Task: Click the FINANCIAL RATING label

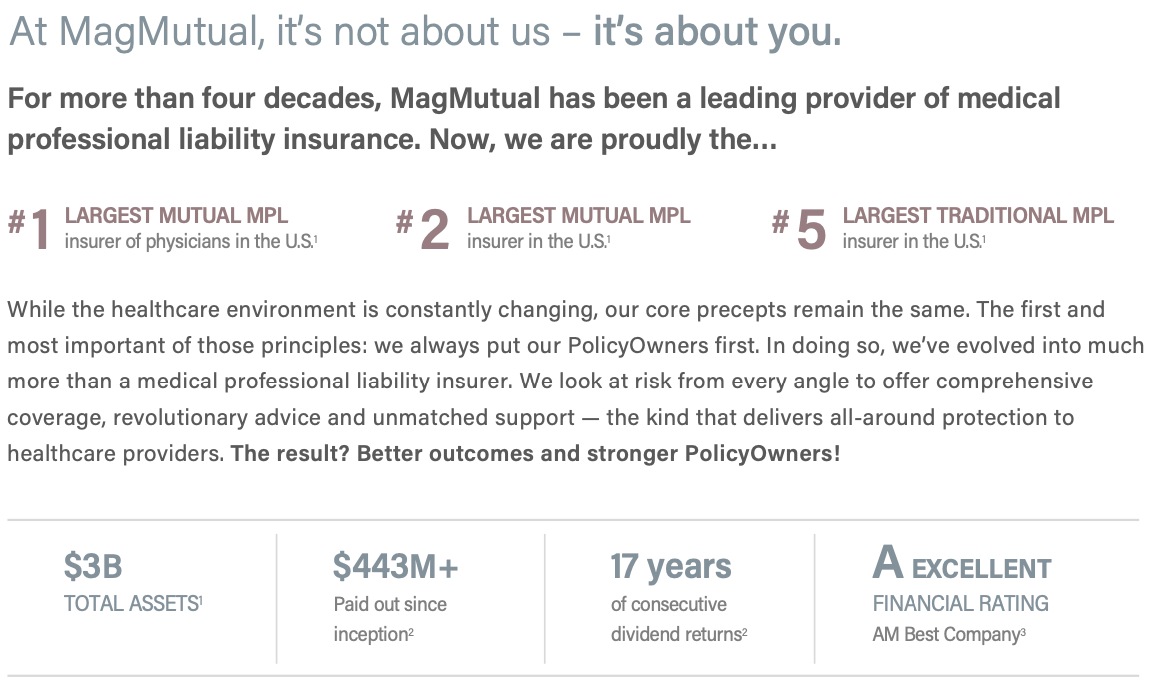Action: pyautogui.click(x=960, y=603)
